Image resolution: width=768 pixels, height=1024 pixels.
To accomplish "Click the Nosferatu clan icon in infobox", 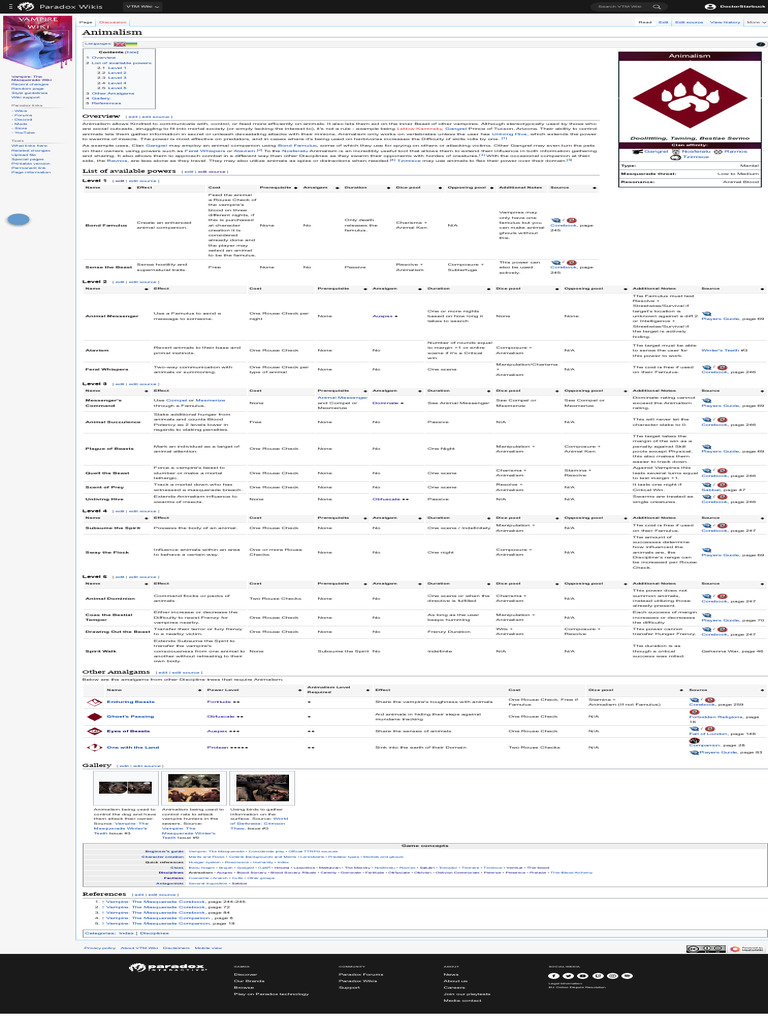I will (675, 152).
